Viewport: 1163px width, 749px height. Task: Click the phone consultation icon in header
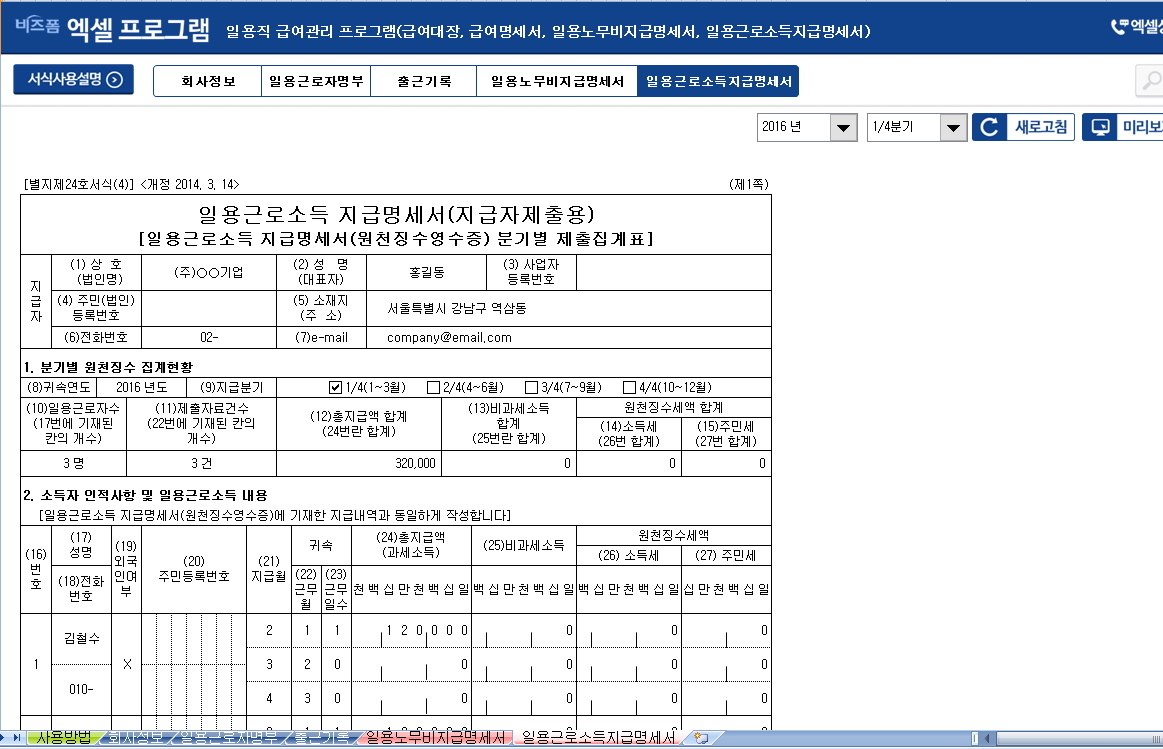point(1120,27)
